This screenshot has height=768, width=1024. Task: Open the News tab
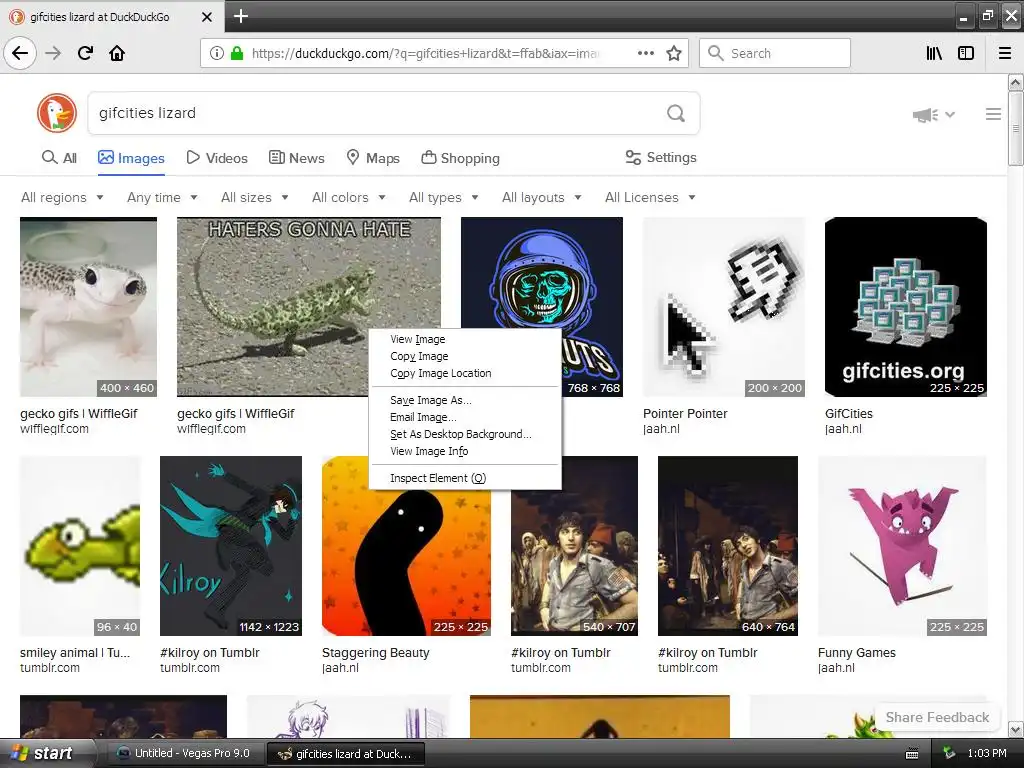tap(296, 158)
